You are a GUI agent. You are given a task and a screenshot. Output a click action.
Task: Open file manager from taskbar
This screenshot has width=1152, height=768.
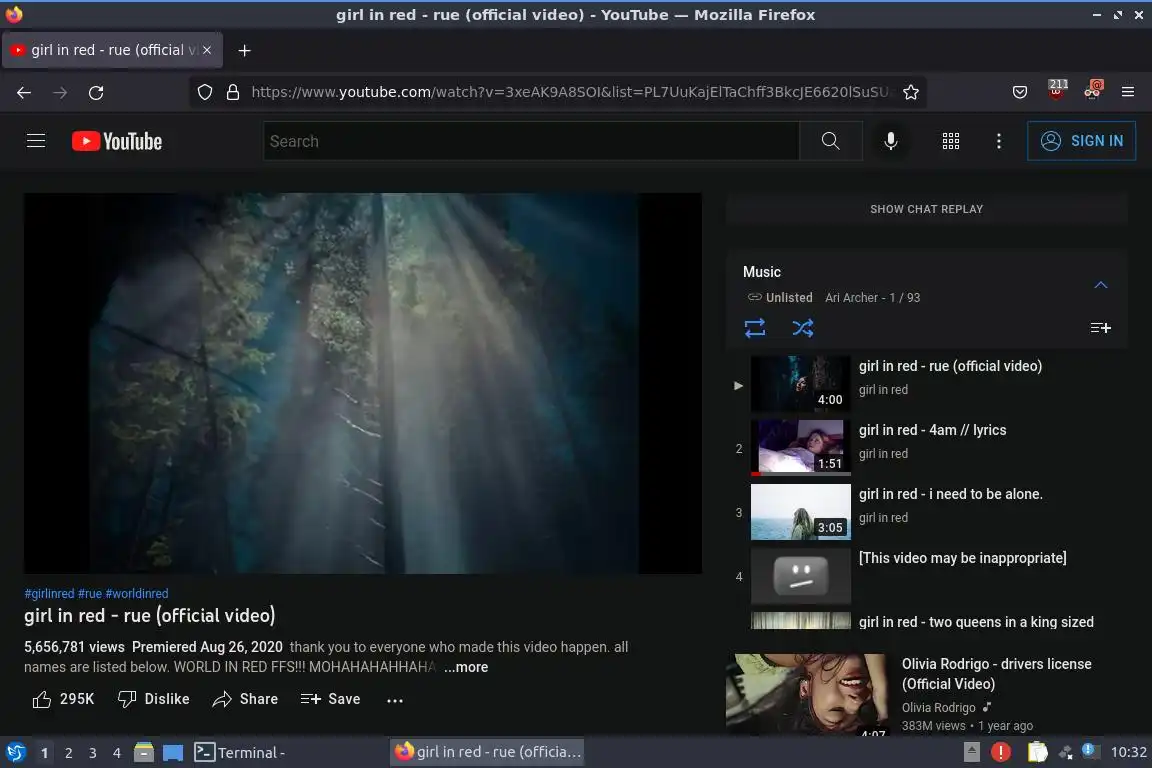pos(144,752)
